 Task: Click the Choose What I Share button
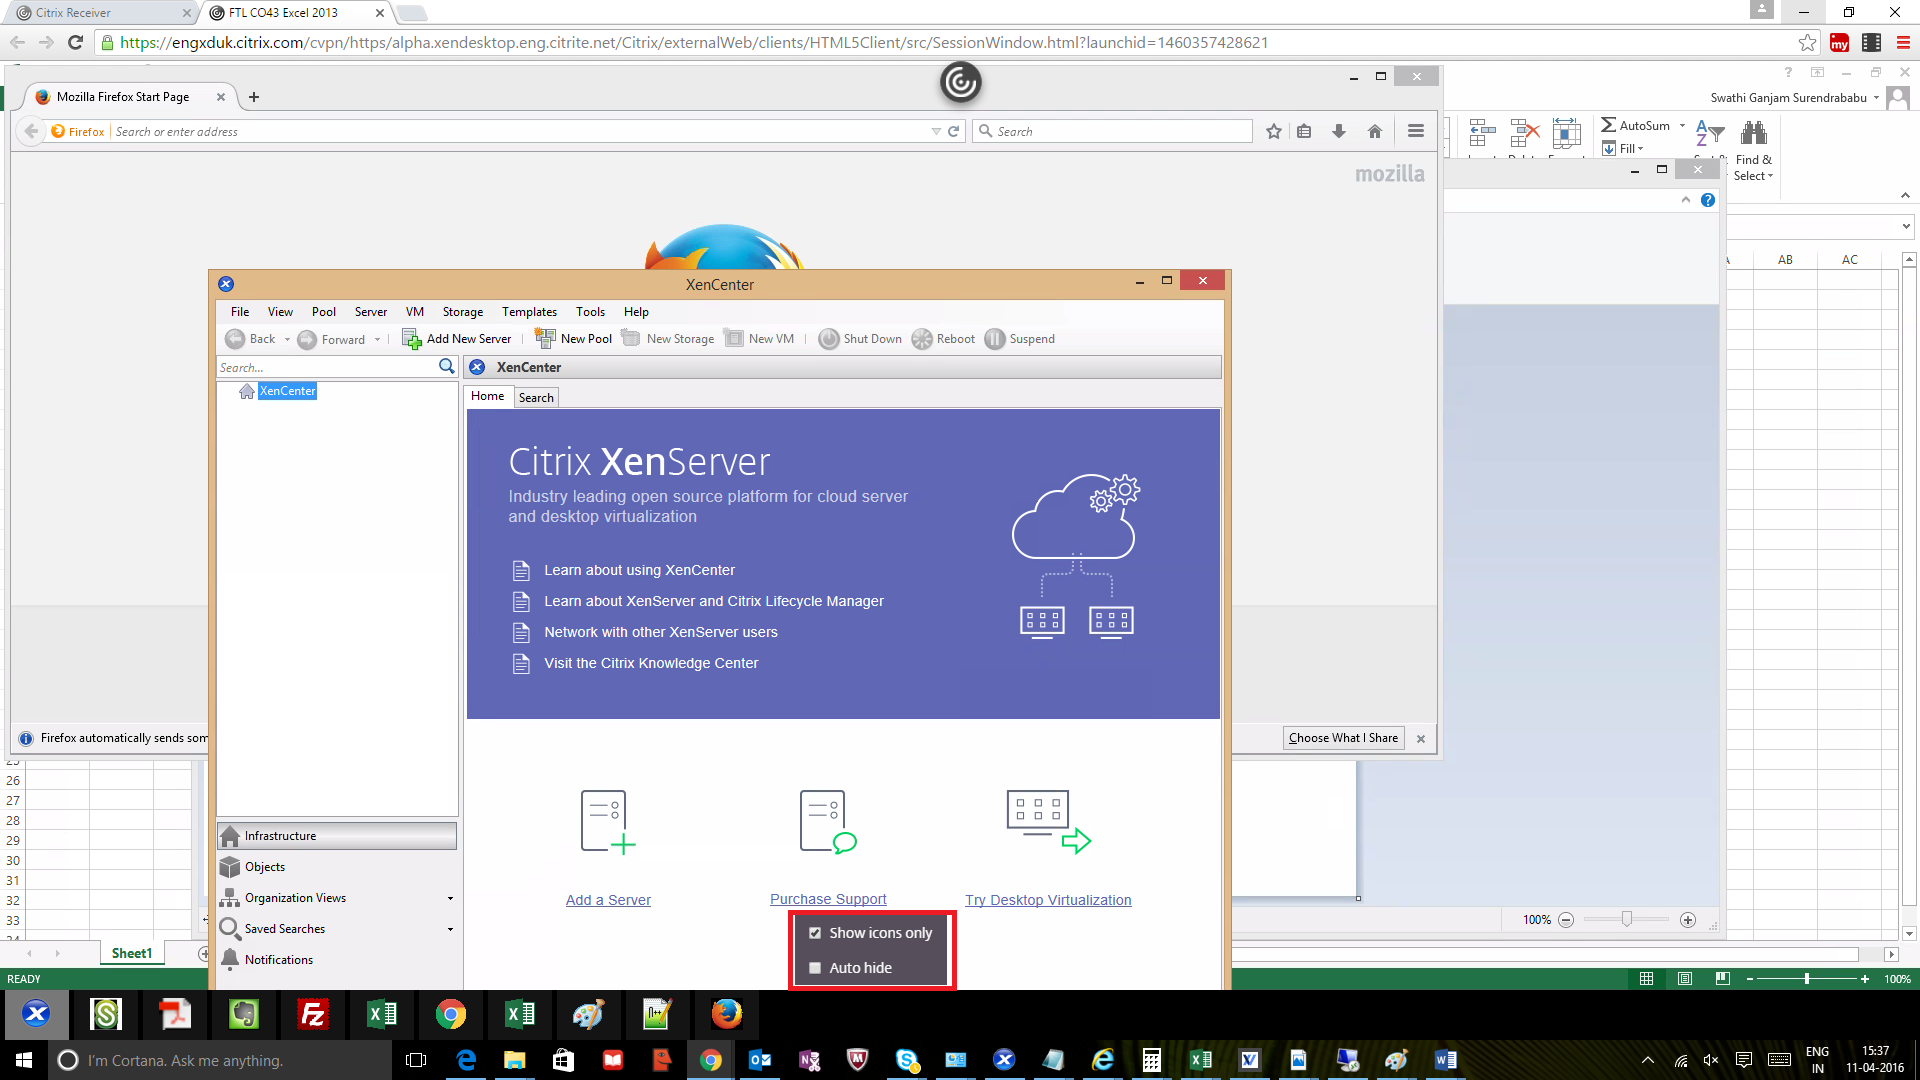click(x=1343, y=738)
